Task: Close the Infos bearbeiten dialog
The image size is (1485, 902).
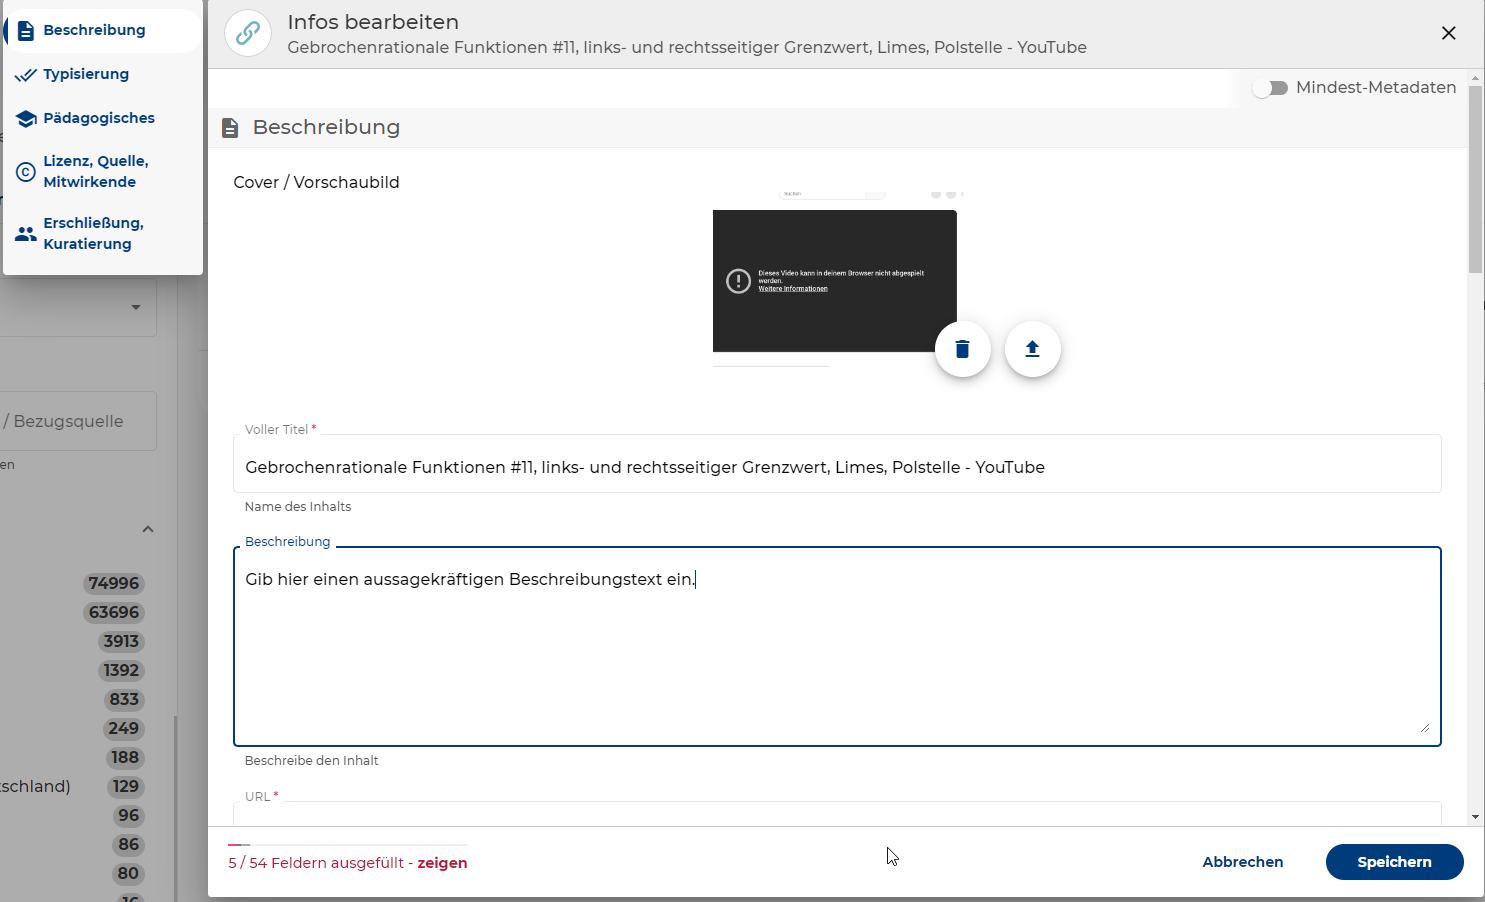Action: coord(1448,33)
